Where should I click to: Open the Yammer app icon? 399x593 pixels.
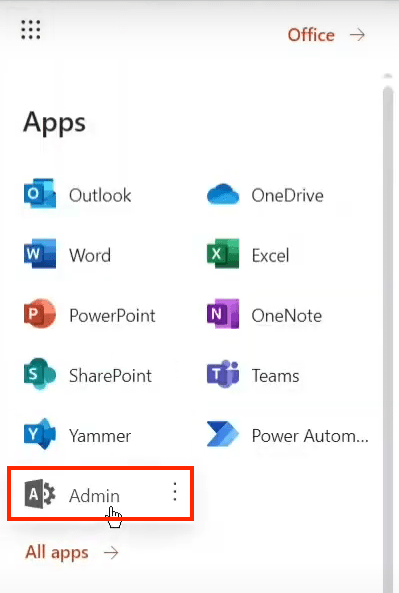point(40,434)
